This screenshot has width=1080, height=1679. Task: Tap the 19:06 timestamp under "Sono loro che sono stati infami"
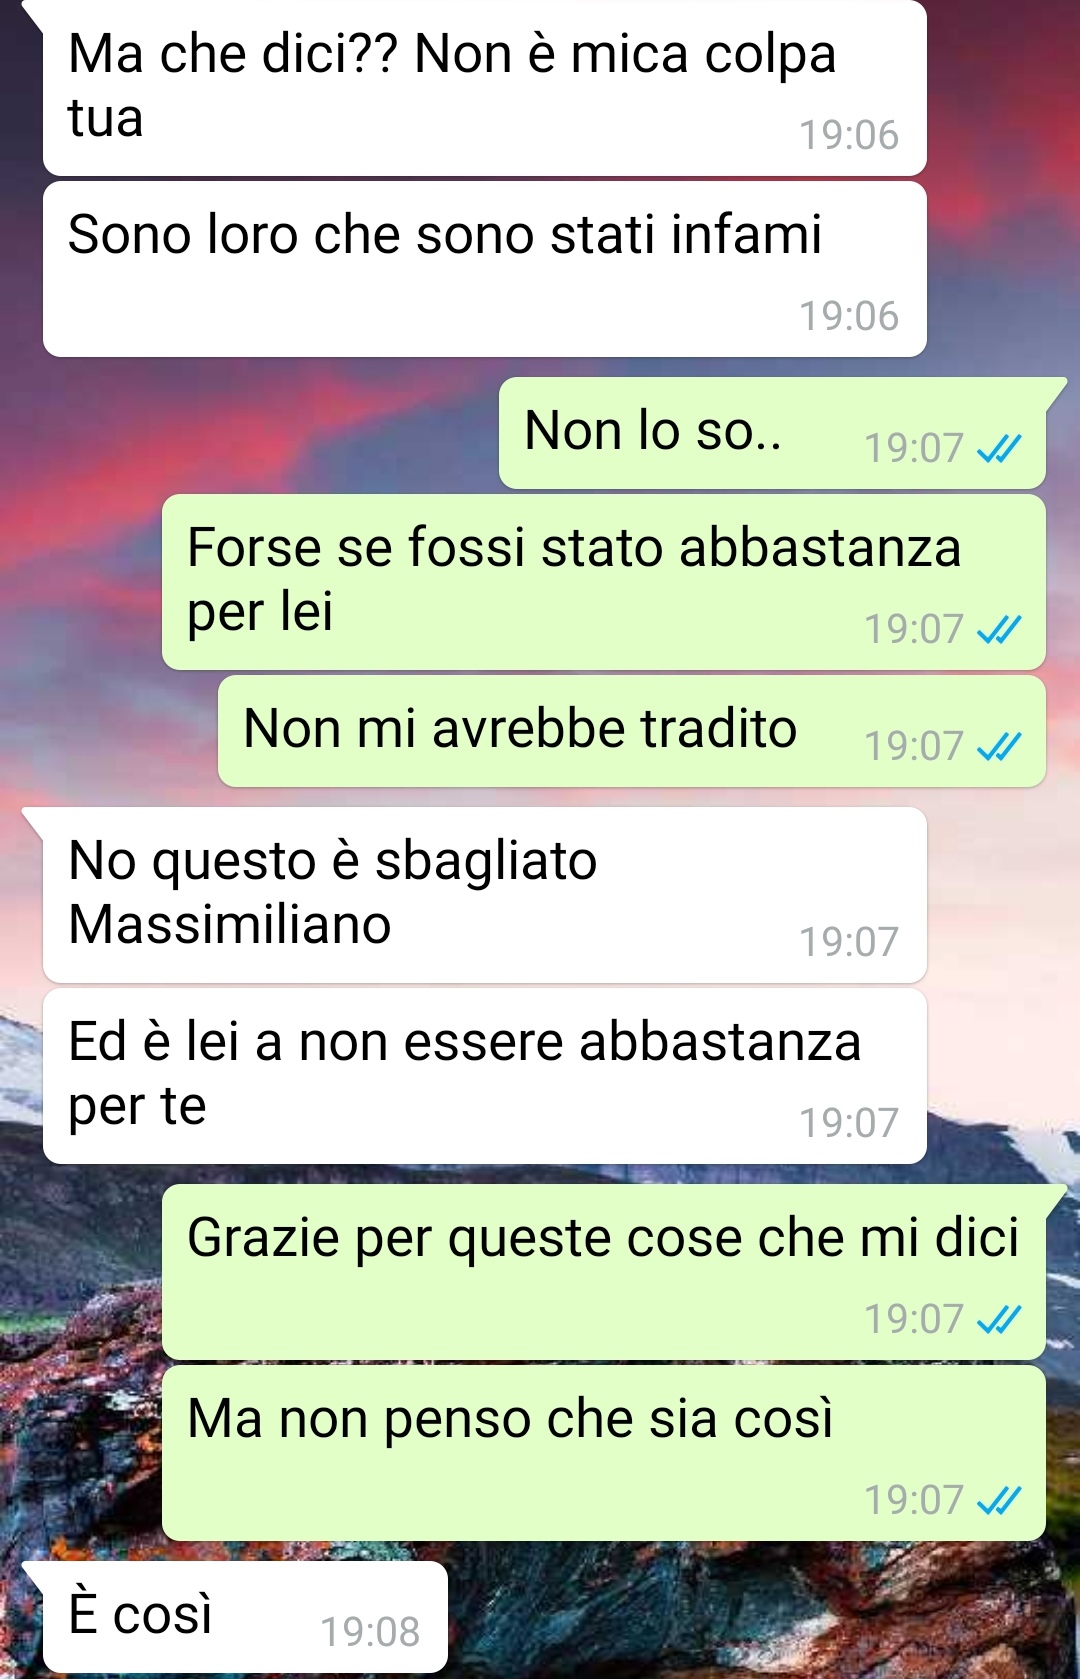(x=849, y=317)
